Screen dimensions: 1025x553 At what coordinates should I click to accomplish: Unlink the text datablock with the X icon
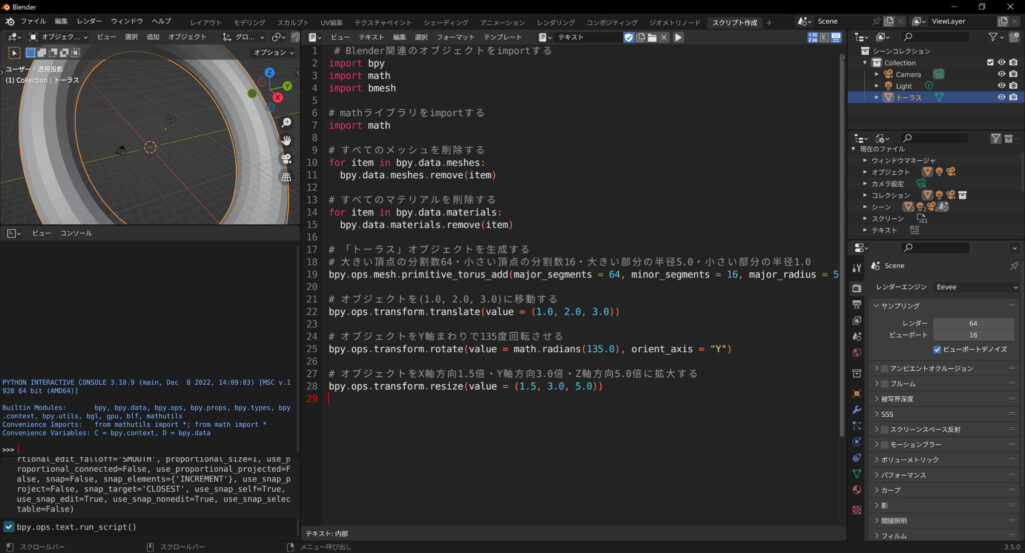tap(664, 37)
